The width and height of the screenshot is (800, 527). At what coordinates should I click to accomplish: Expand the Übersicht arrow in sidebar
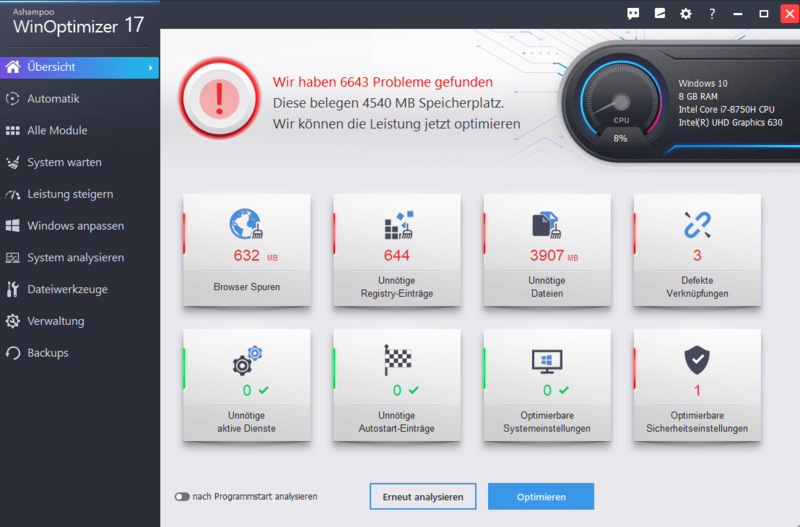tap(151, 67)
